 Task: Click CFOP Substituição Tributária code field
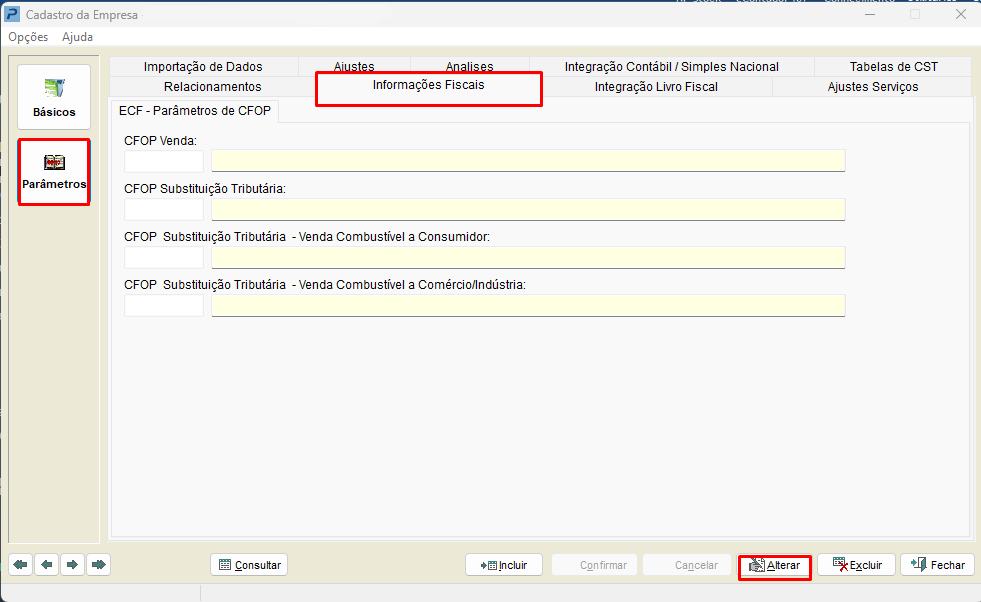pos(164,209)
